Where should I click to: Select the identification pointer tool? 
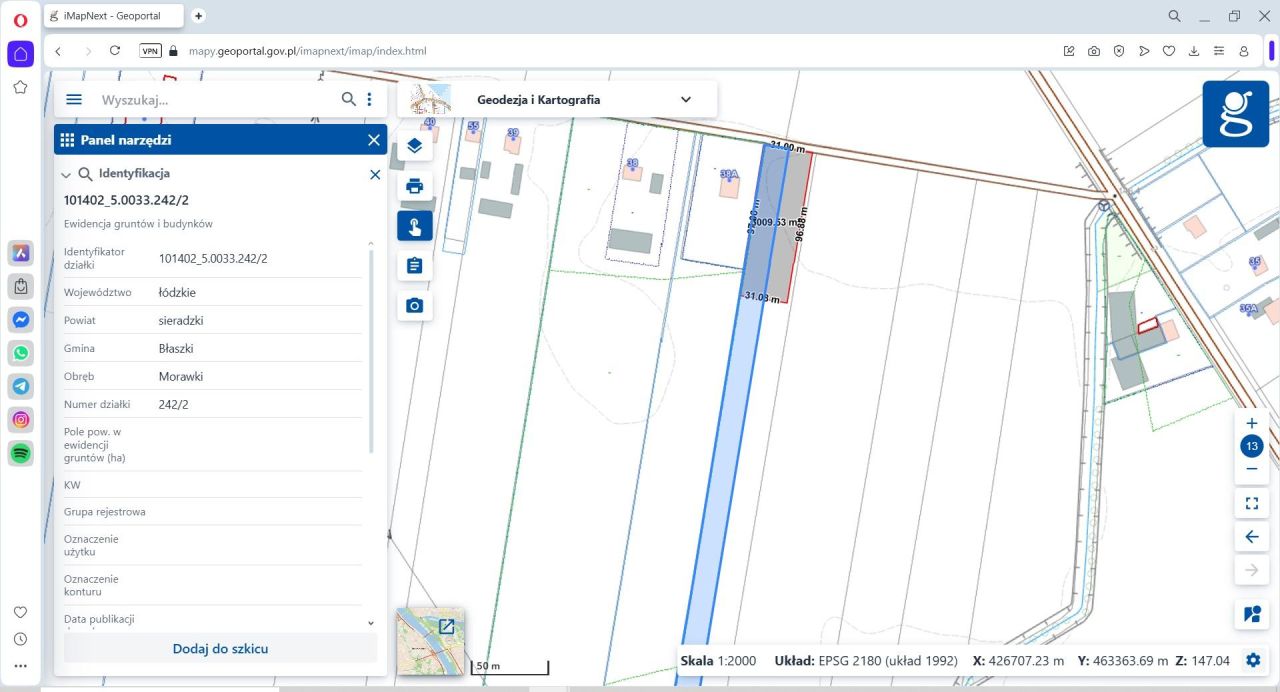point(414,226)
